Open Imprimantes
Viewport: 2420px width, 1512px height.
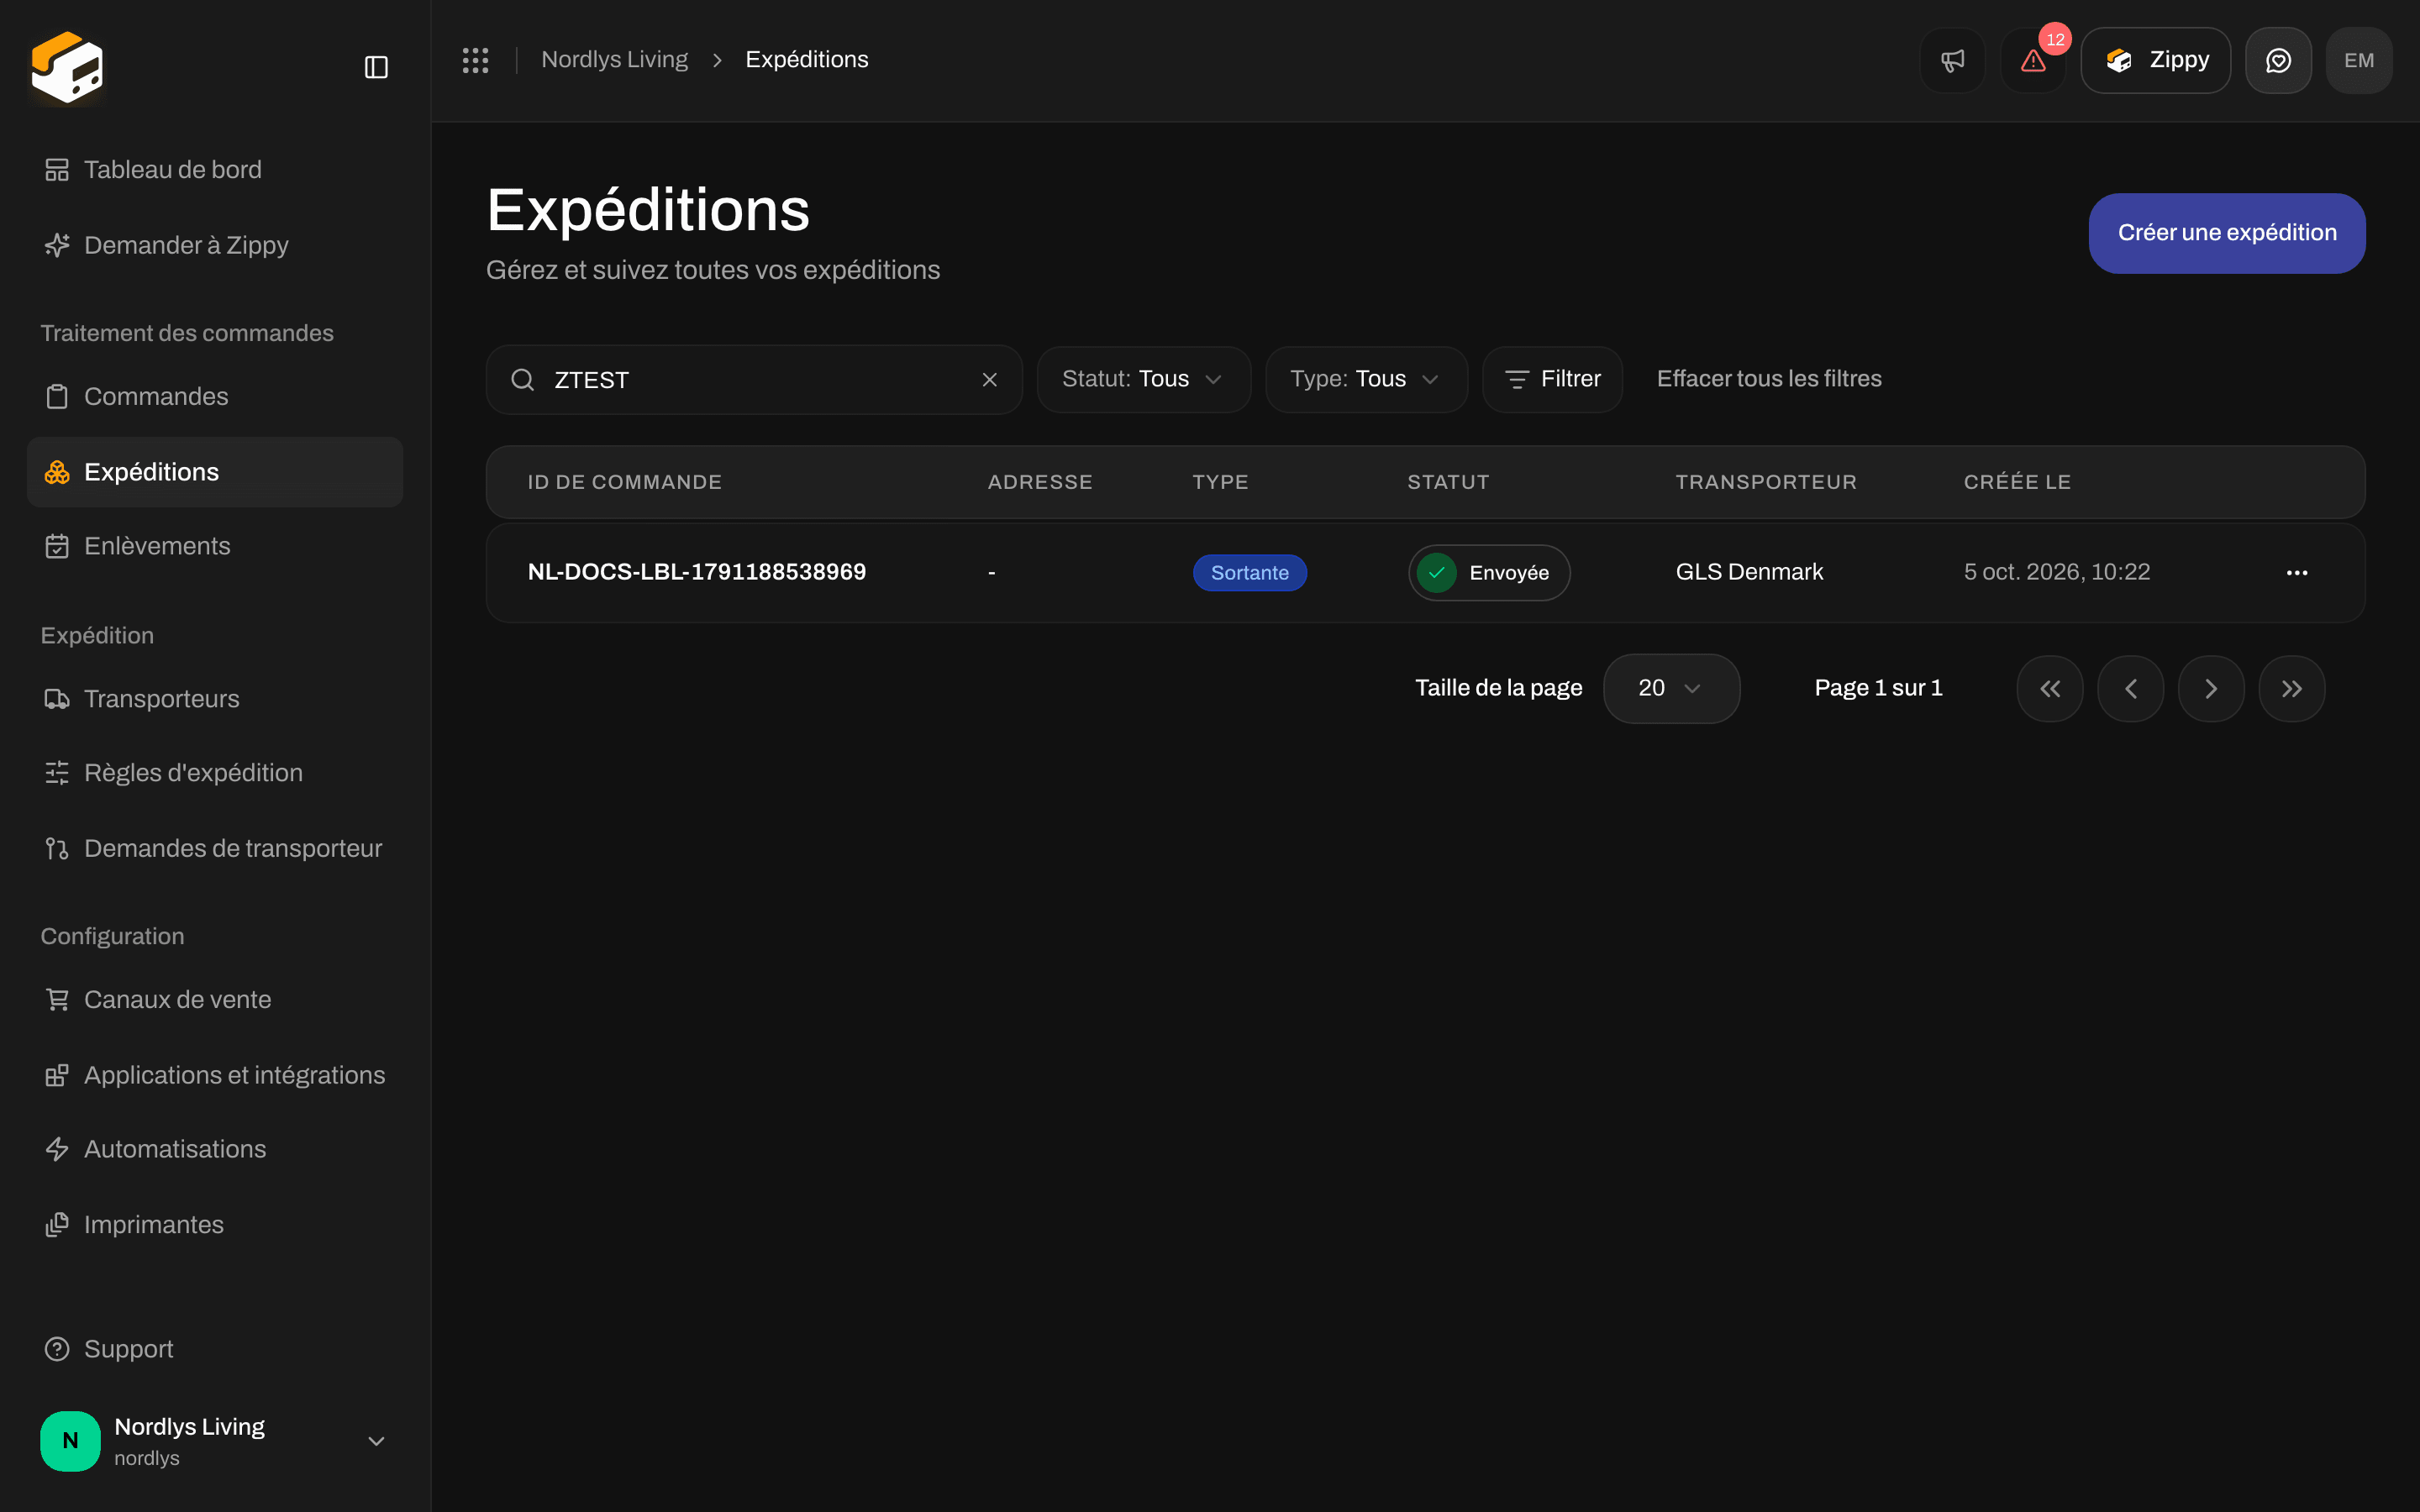tap(214, 1225)
